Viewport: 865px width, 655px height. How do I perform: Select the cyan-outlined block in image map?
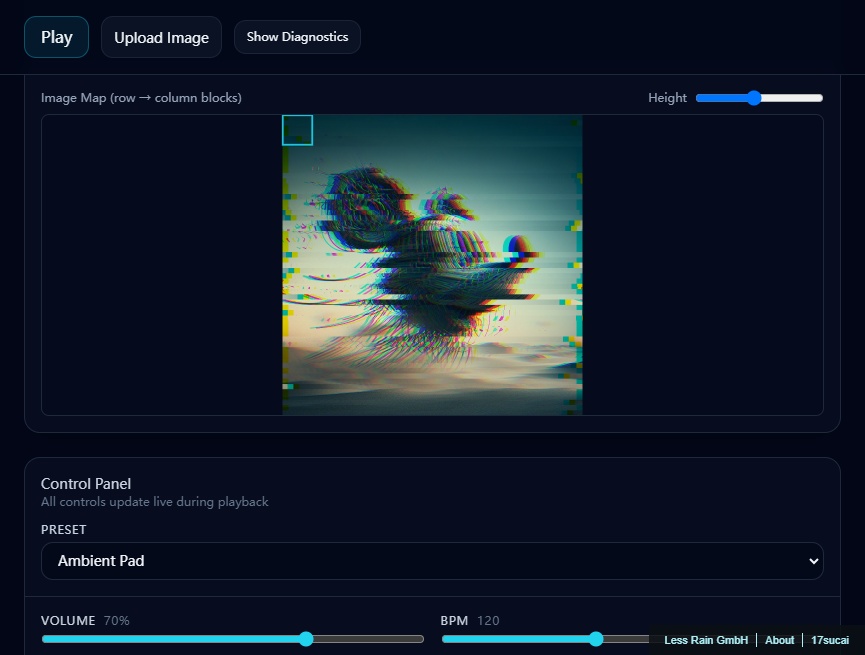pyautogui.click(x=297, y=130)
